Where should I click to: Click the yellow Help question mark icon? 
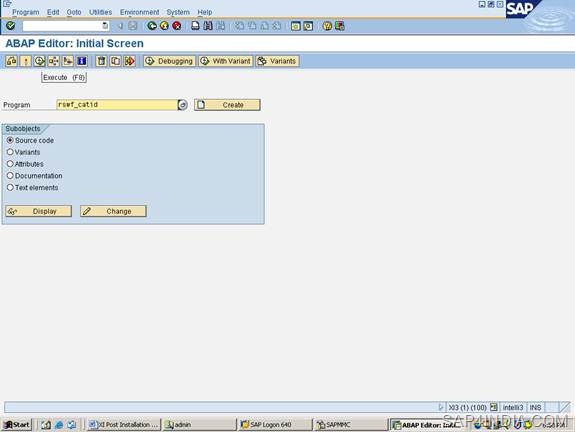coord(327,26)
